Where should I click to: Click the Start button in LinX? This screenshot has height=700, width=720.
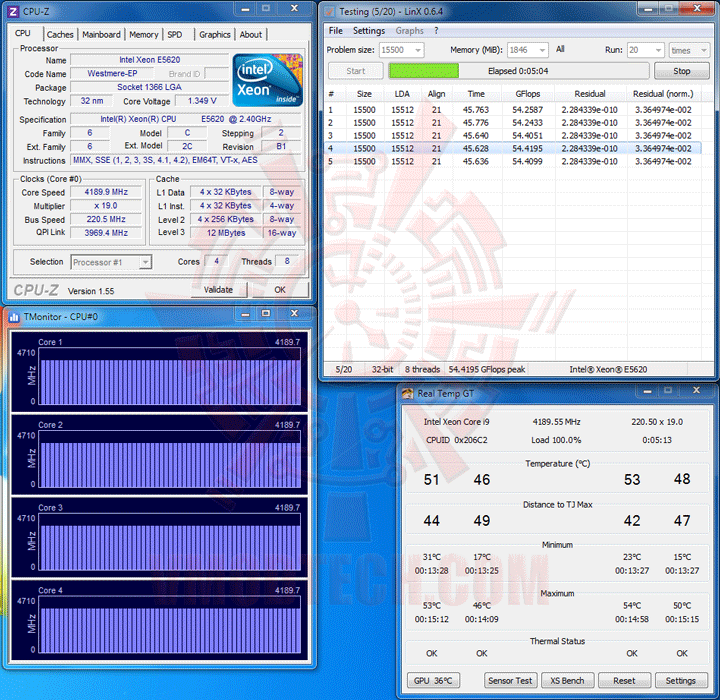[356, 71]
